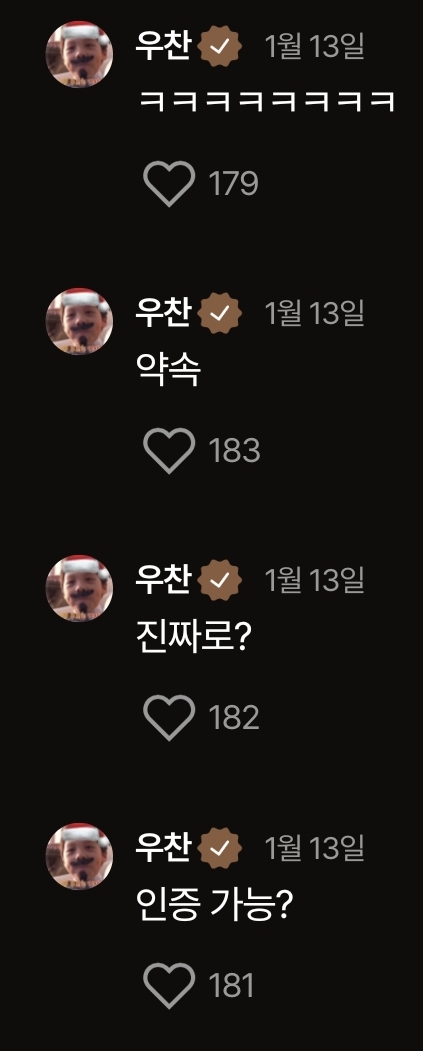423x1051 pixels.
Task: Select the 인증 가능? comment text
Action: (216, 905)
